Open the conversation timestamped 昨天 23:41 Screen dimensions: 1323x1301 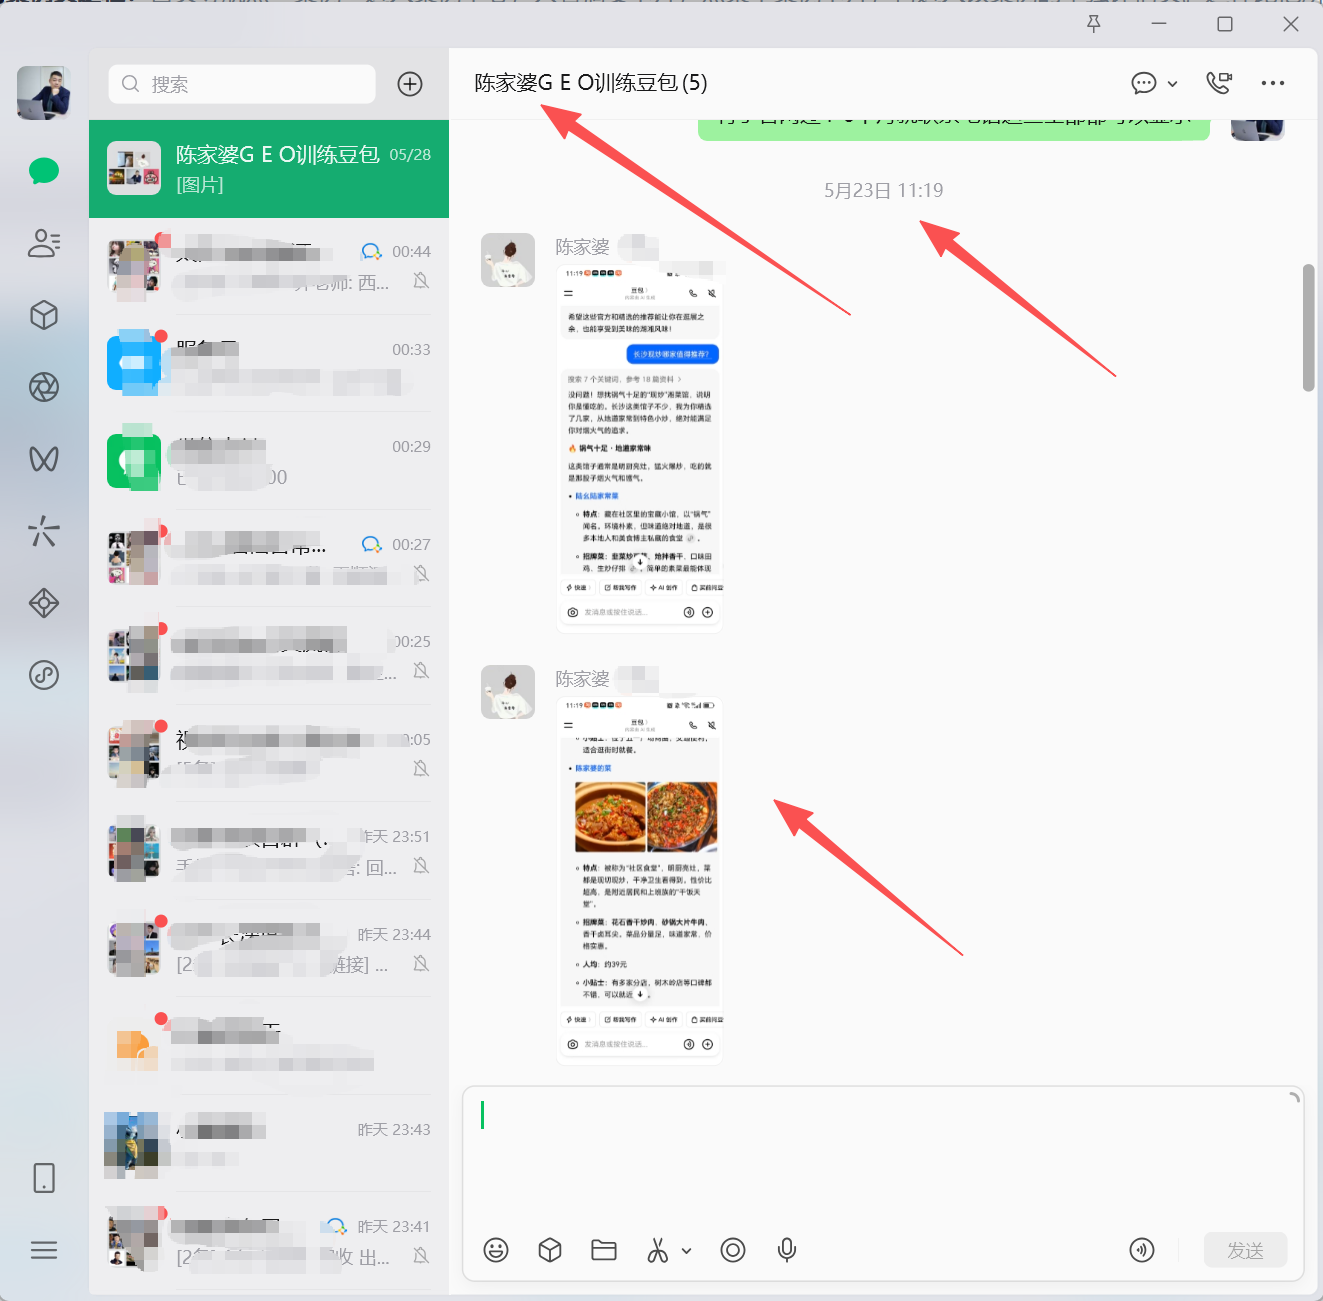pos(269,1241)
